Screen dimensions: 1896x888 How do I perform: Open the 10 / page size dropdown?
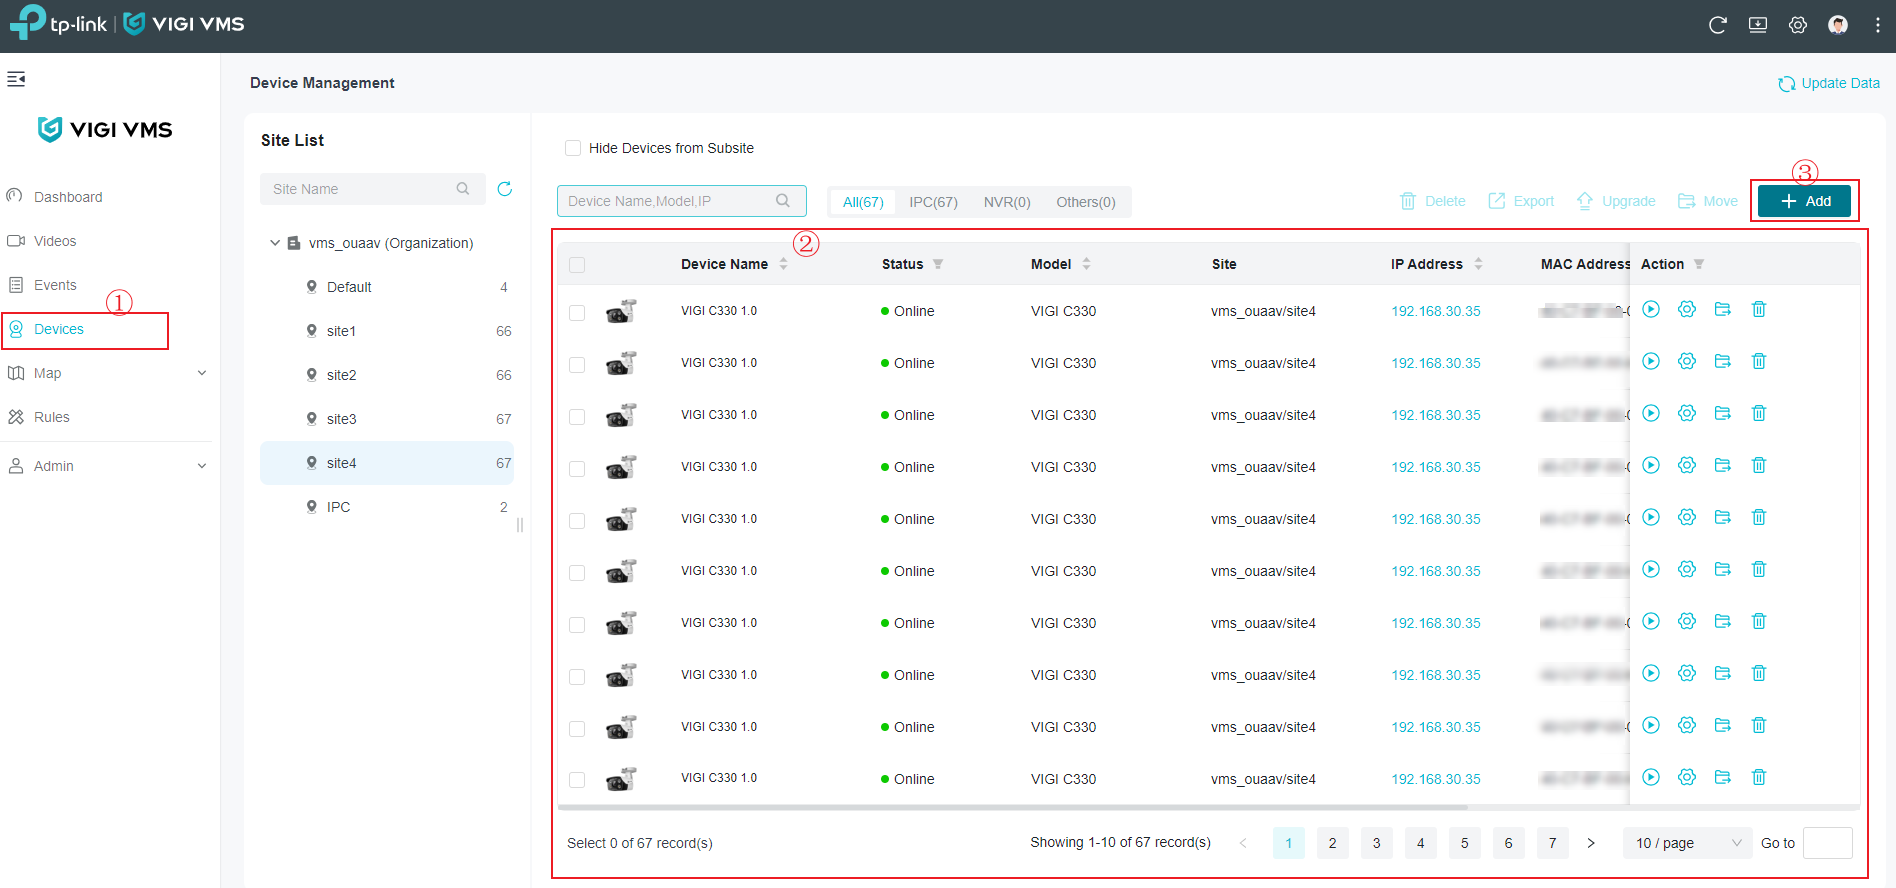(1688, 843)
